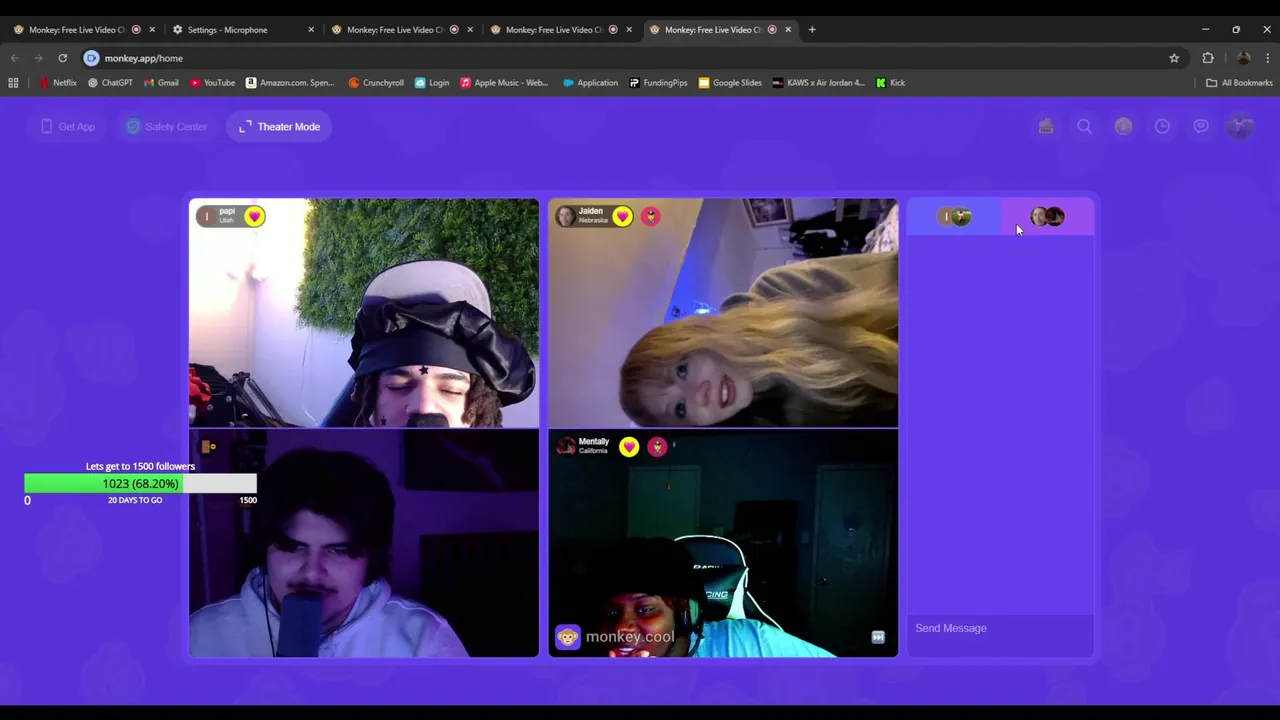Open the ChatGPT bookmark
The width and height of the screenshot is (1280, 720).
[x=110, y=83]
